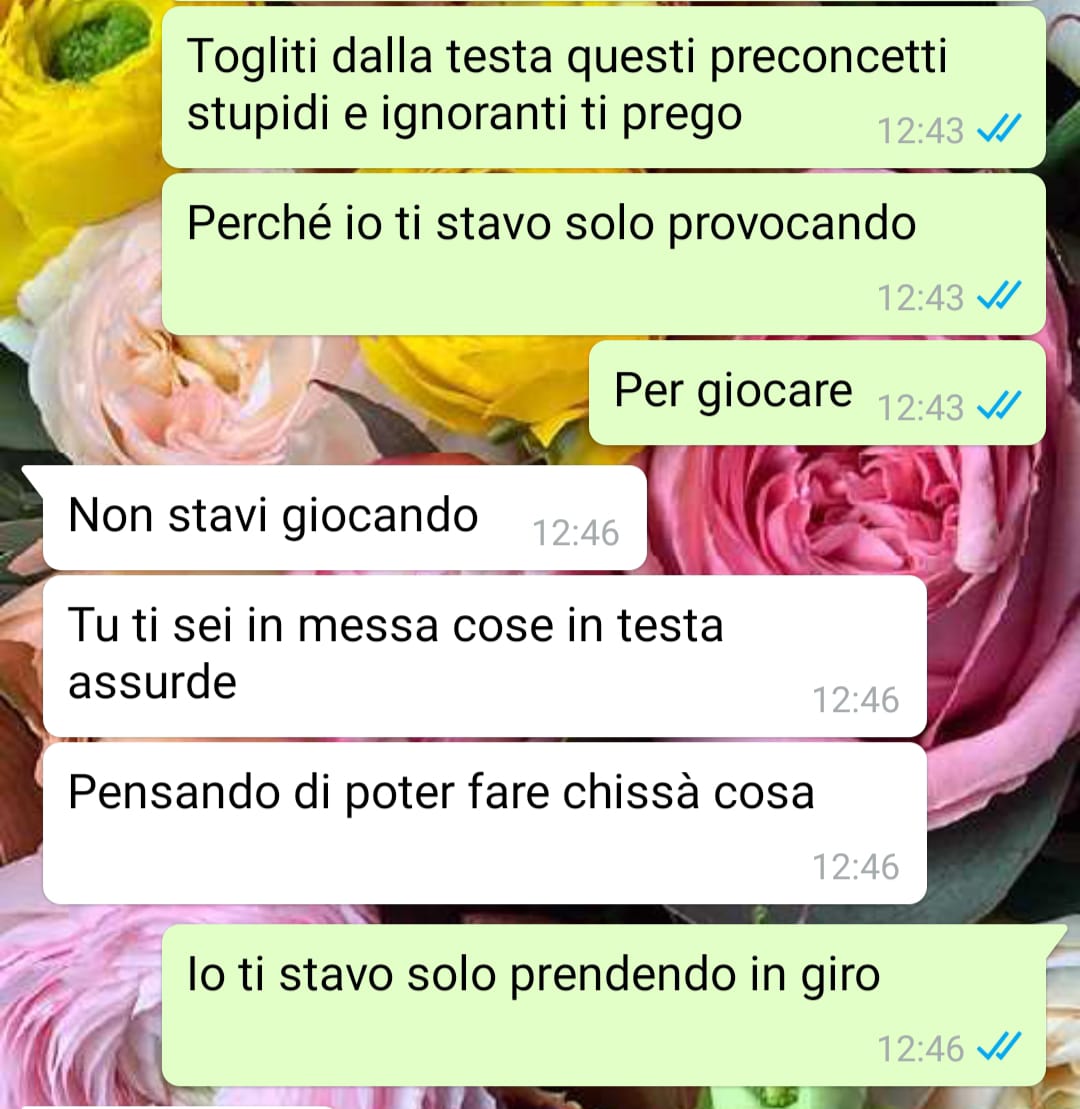This screenshot has height=1109, width=1080.
Task: Tap 12:46 timestamp on 'chissà cosa' message
Action: pos(855,867)
